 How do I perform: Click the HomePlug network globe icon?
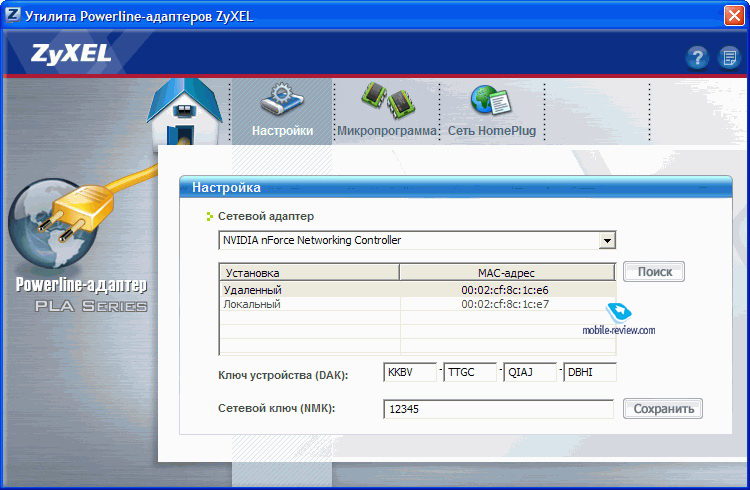[x=491, y=100]
